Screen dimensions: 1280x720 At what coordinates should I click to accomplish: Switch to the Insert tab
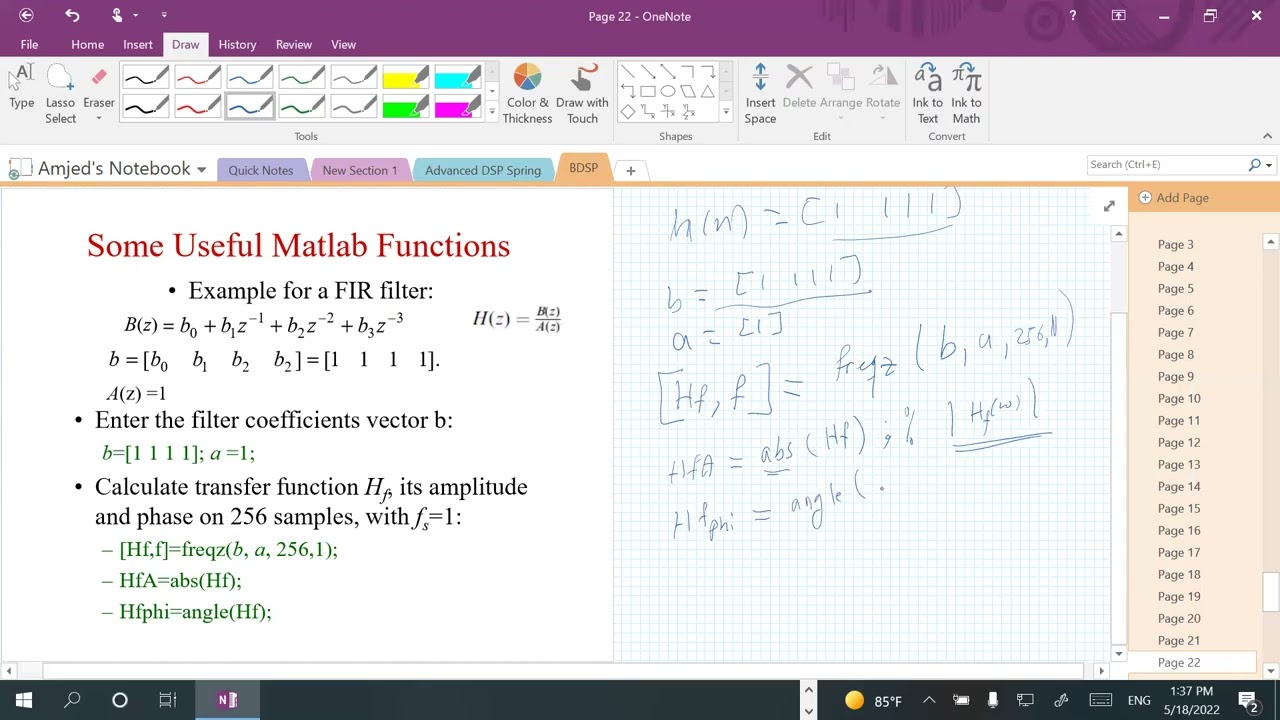point(138,44)
